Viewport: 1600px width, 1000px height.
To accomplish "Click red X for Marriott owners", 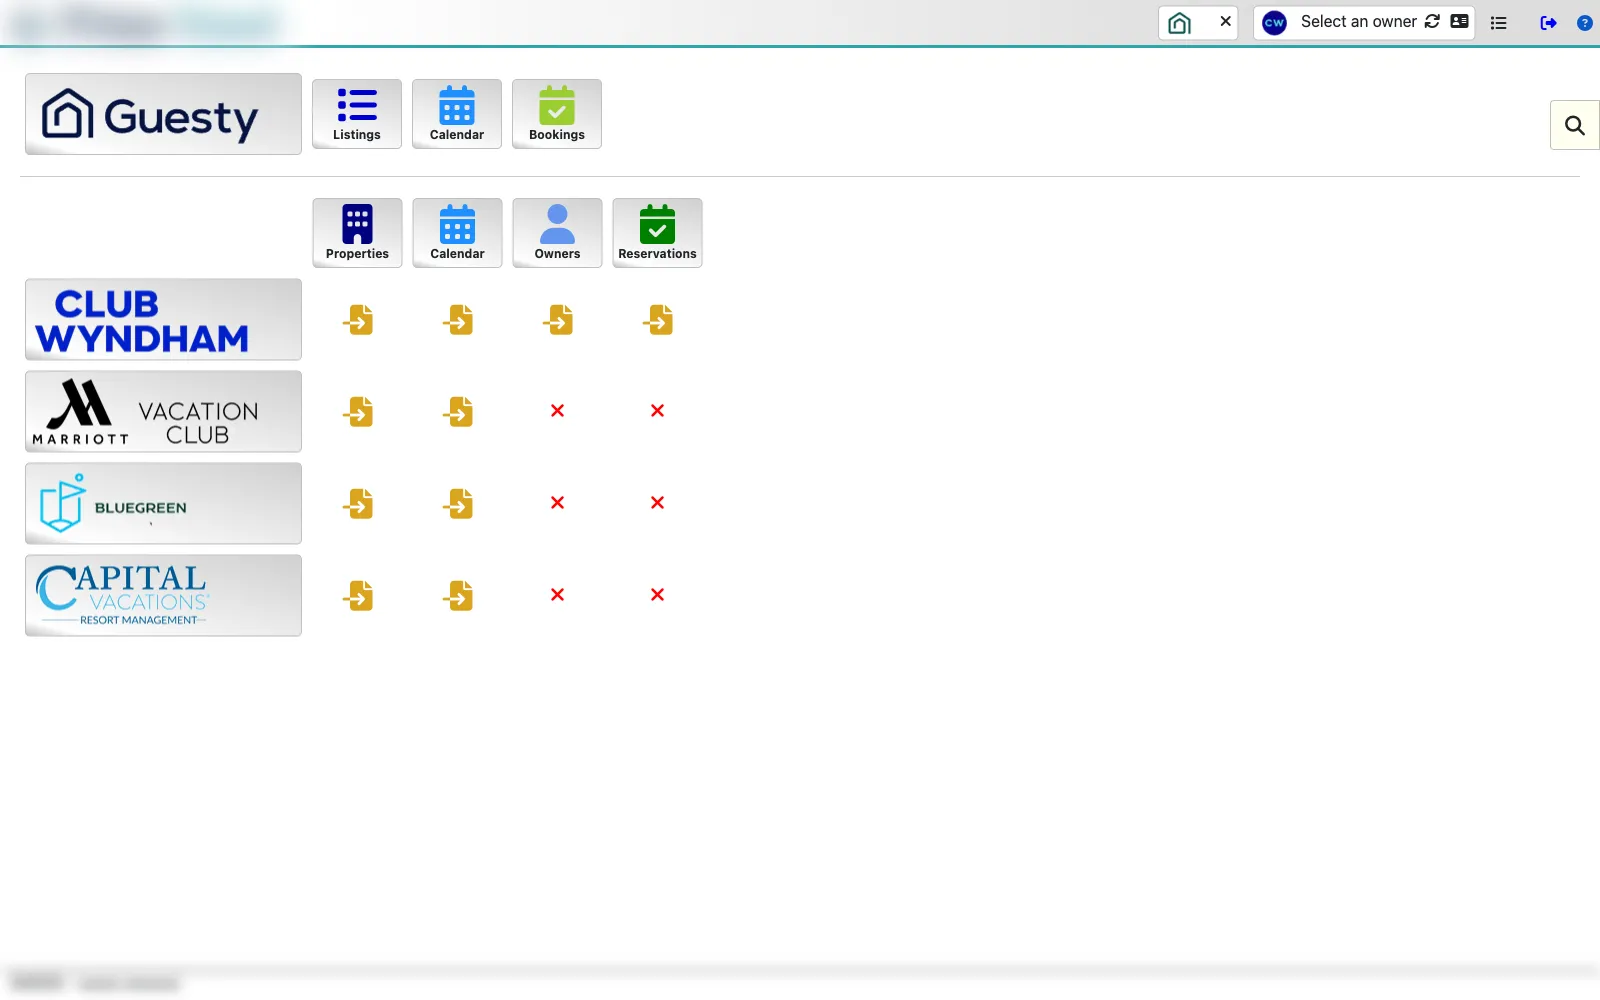I will pos(558,411).
